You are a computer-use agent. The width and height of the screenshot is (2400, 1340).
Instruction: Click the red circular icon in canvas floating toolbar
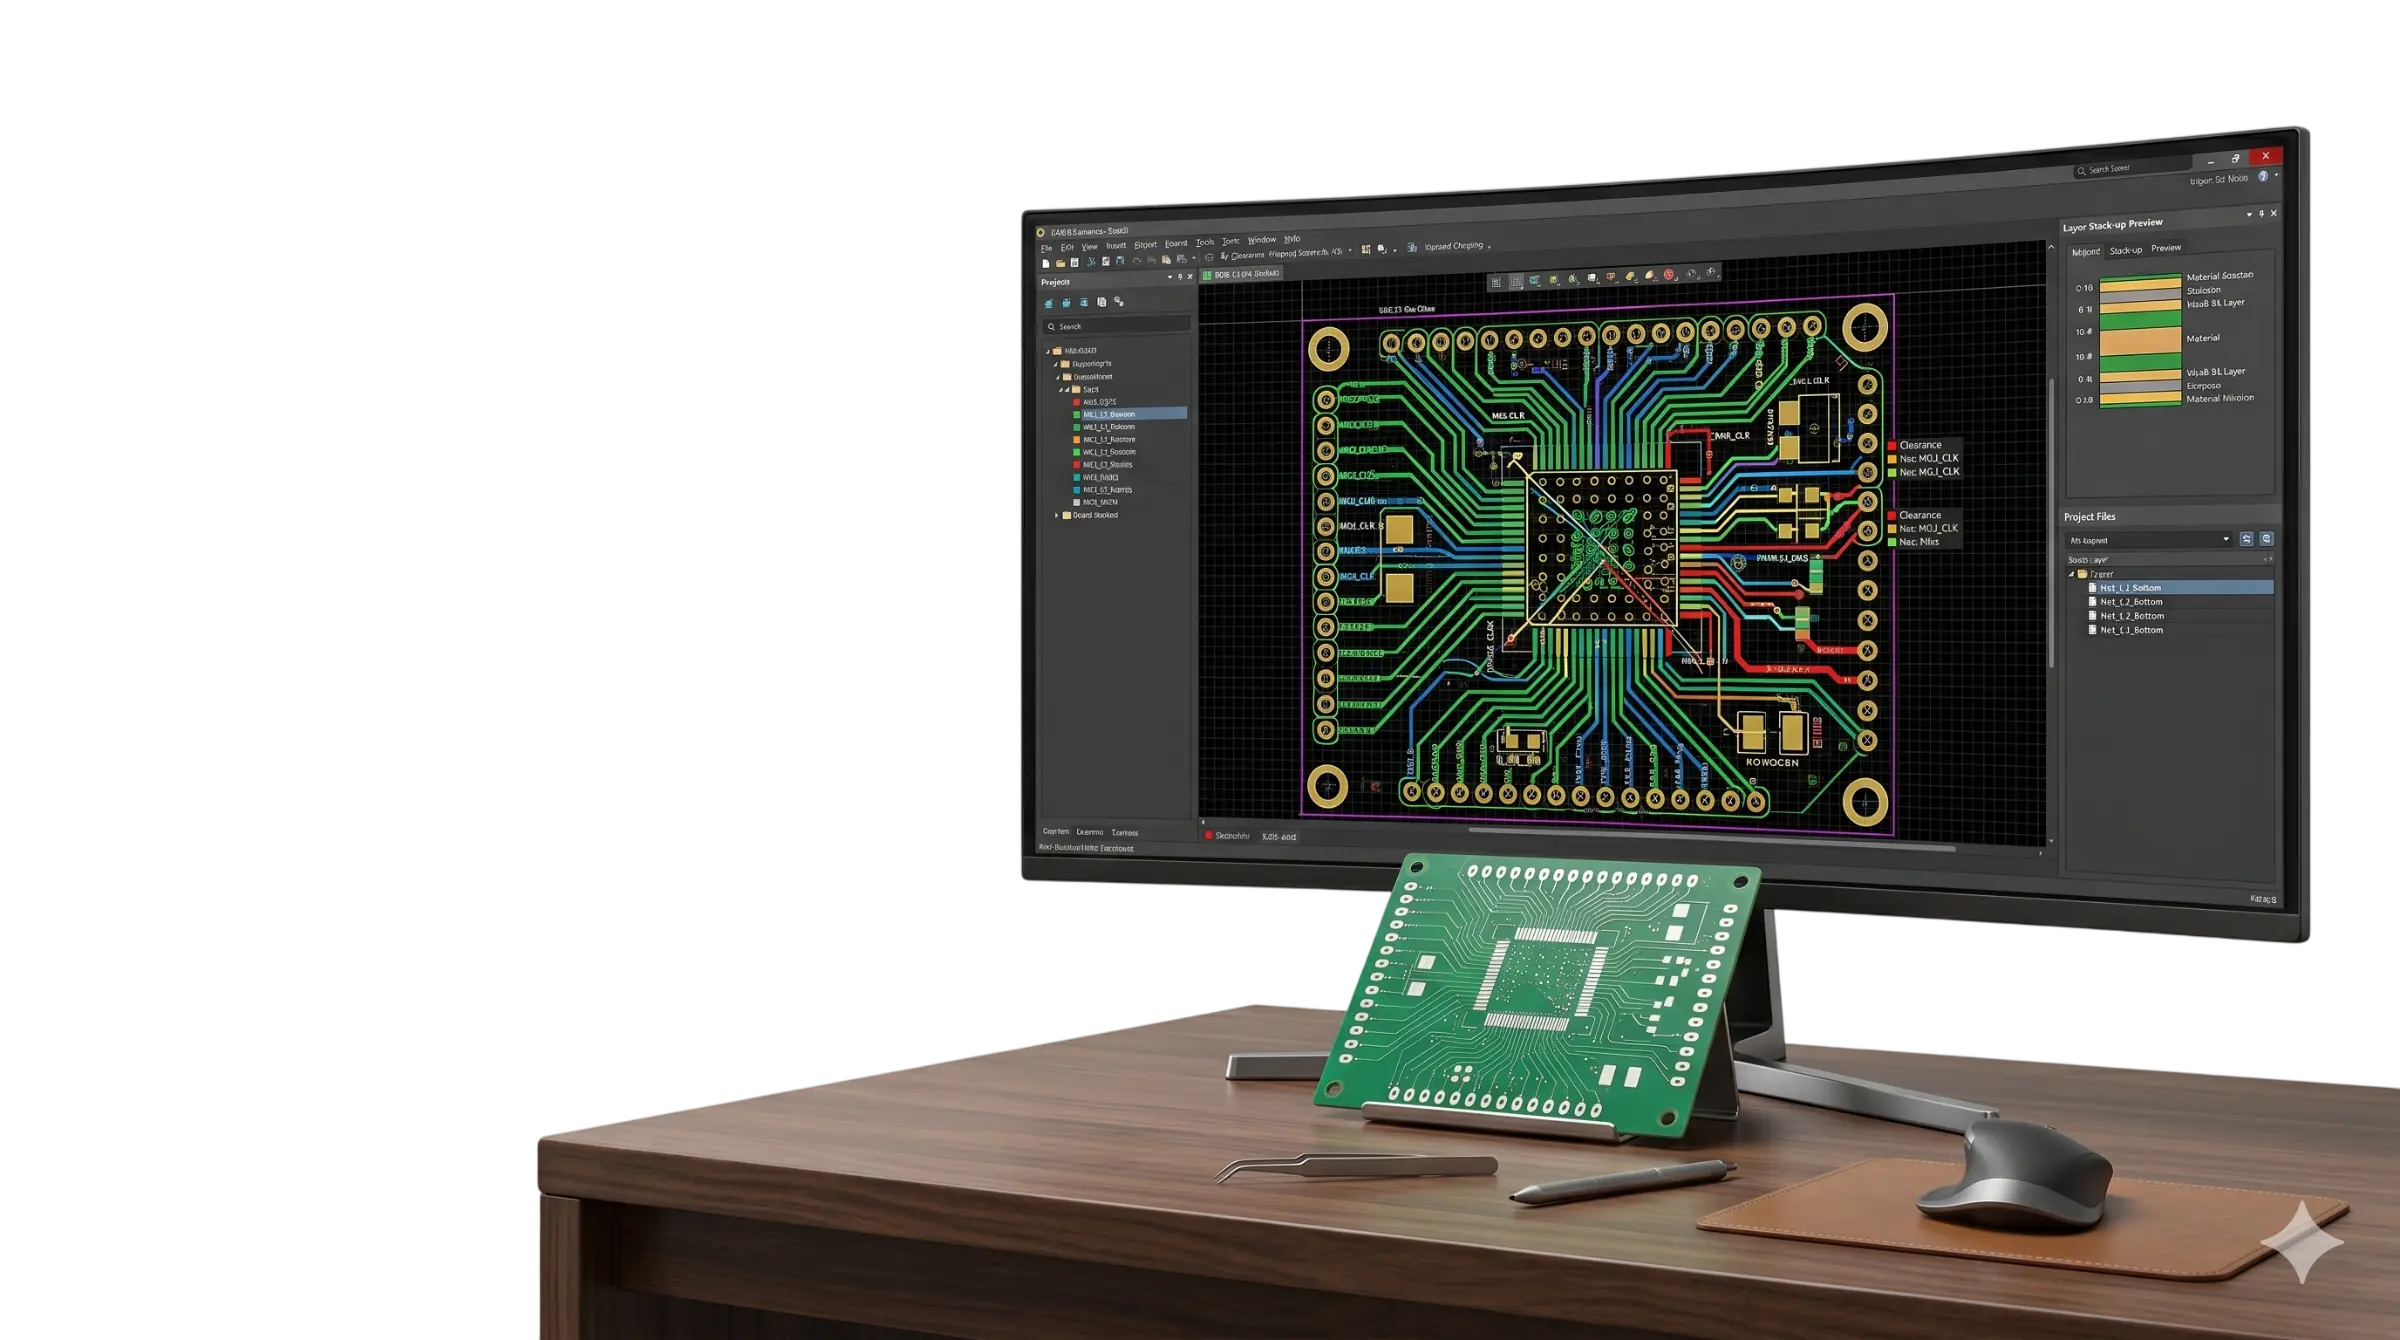click(x=1669, y=274)
